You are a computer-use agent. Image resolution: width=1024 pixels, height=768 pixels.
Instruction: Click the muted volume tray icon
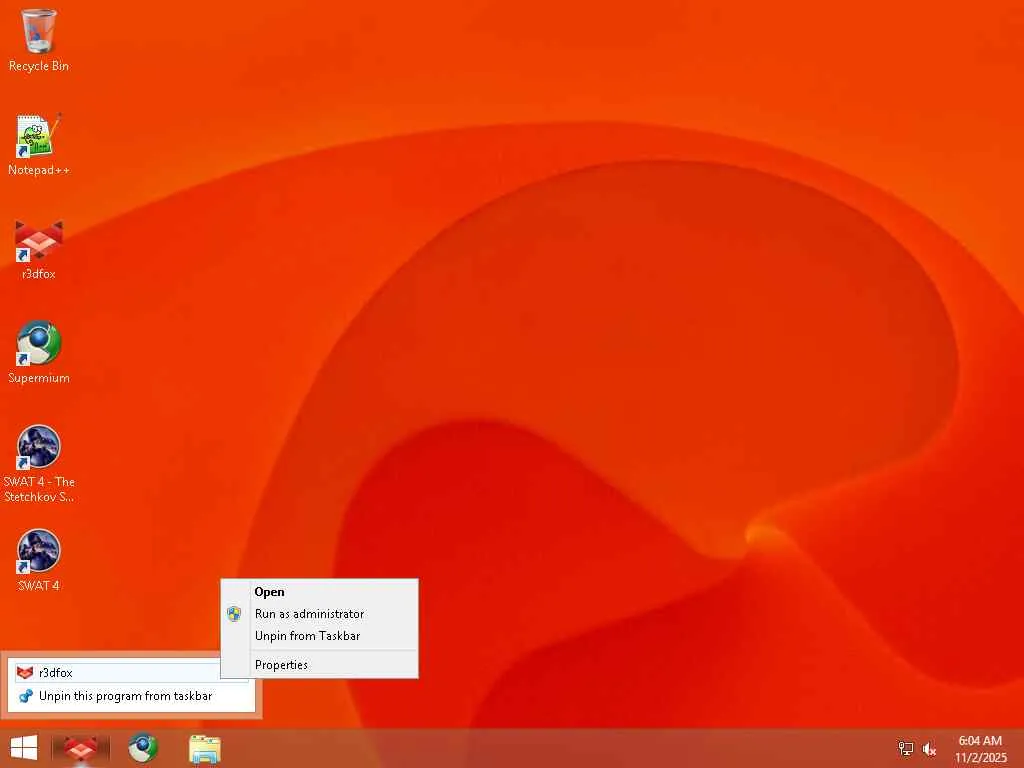click(x=929, y=749)
